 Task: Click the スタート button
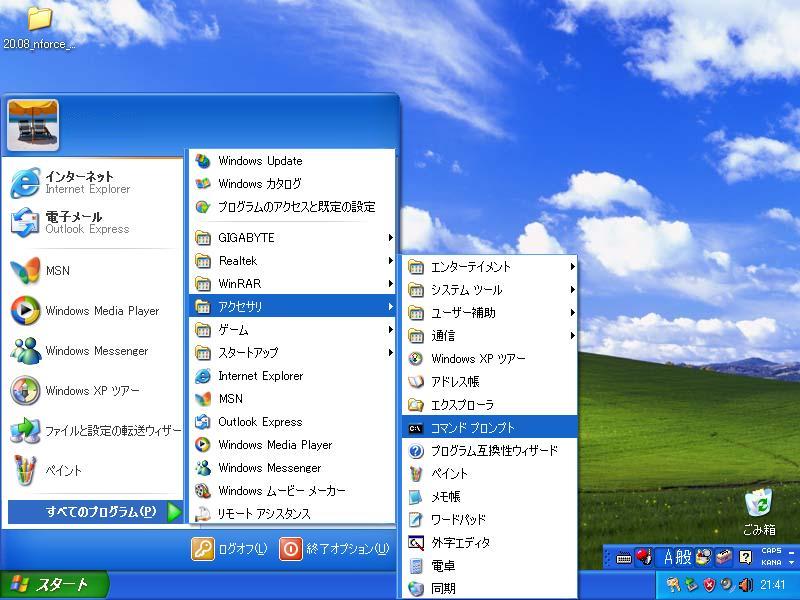pyautogui.click(x=54, y=585)
